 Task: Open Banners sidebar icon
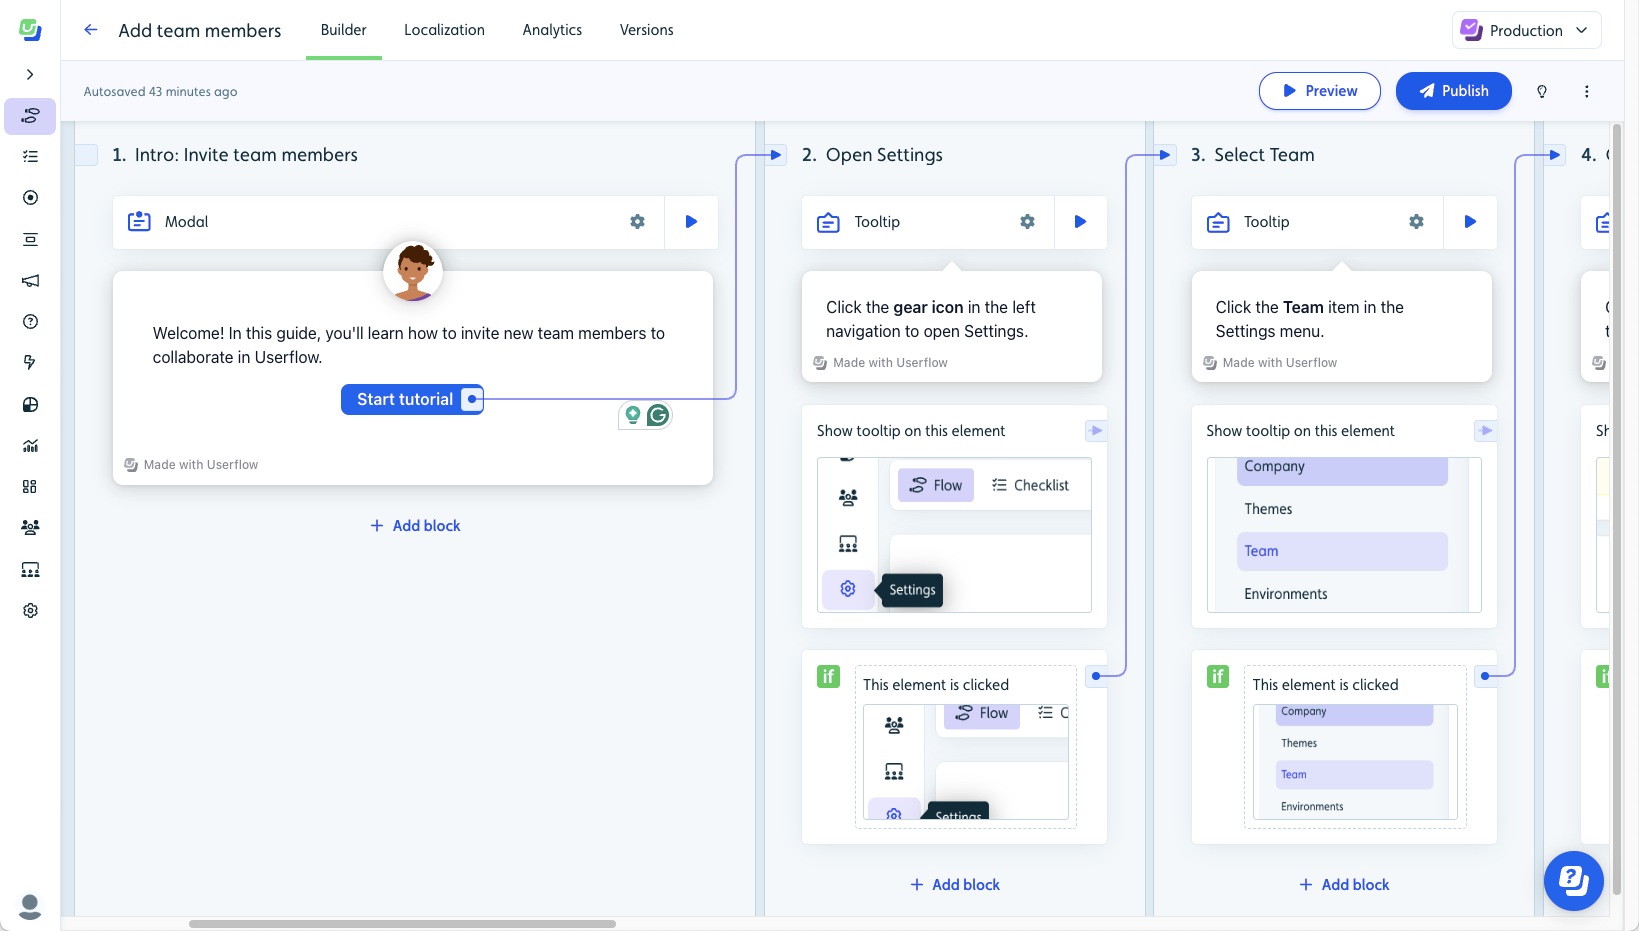click(30, 239)
